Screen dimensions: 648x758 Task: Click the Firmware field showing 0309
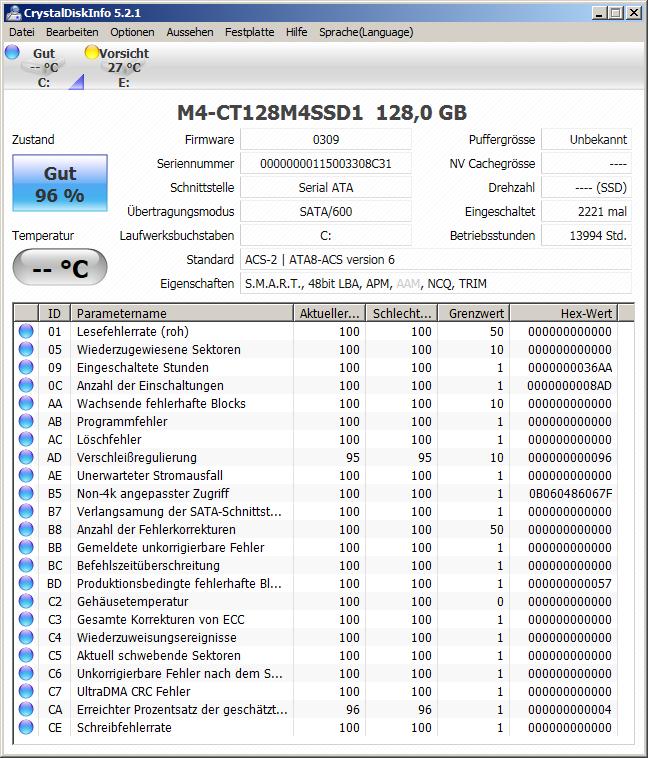(x=326, y=140)
